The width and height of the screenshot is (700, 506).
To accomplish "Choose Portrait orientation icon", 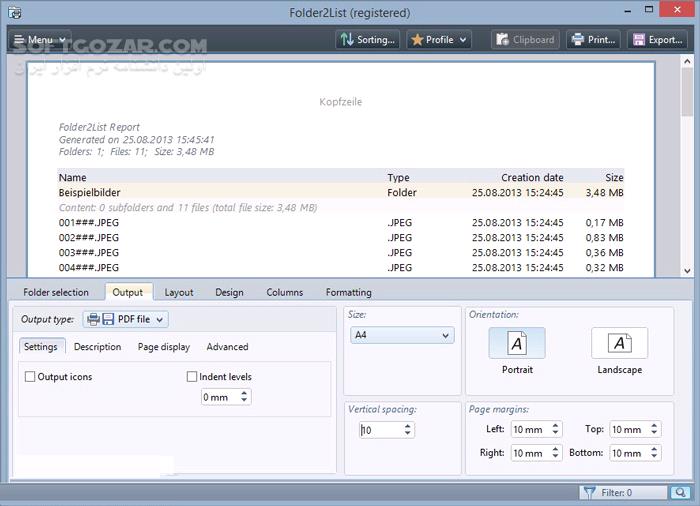I will pyautogui.click(x=517, y=343).
